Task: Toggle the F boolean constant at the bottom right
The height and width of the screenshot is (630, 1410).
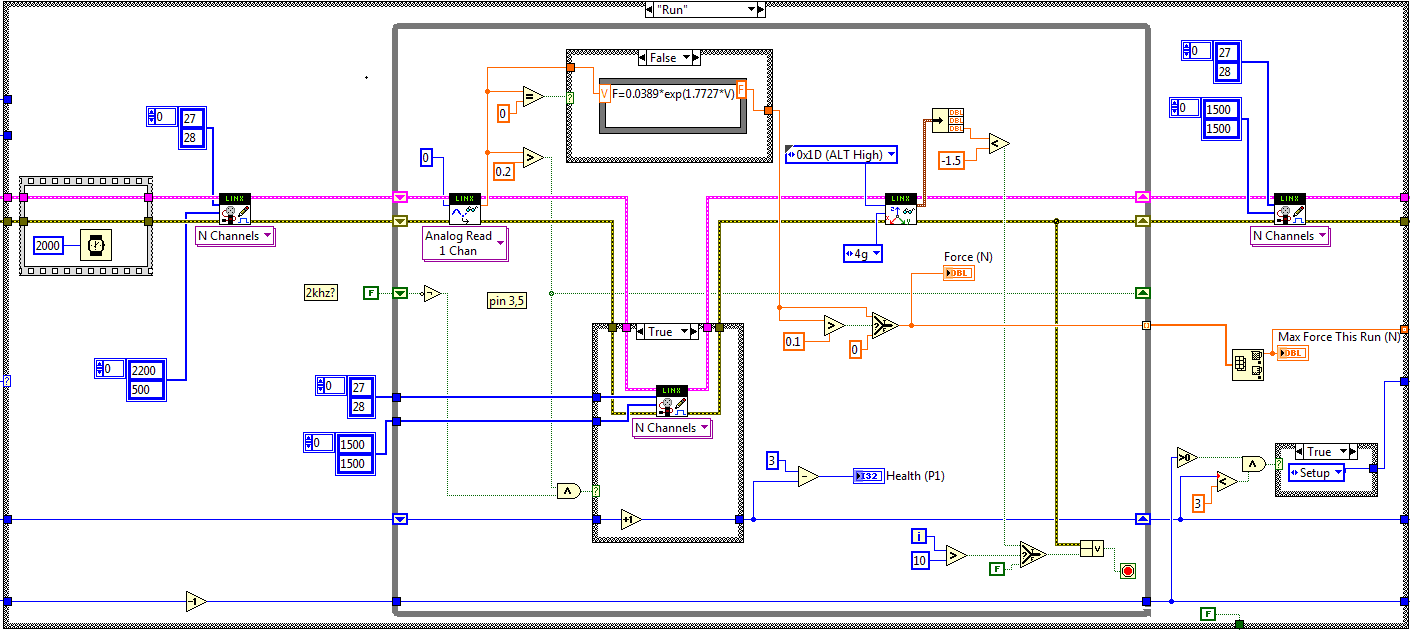Action: point(1208,613)
